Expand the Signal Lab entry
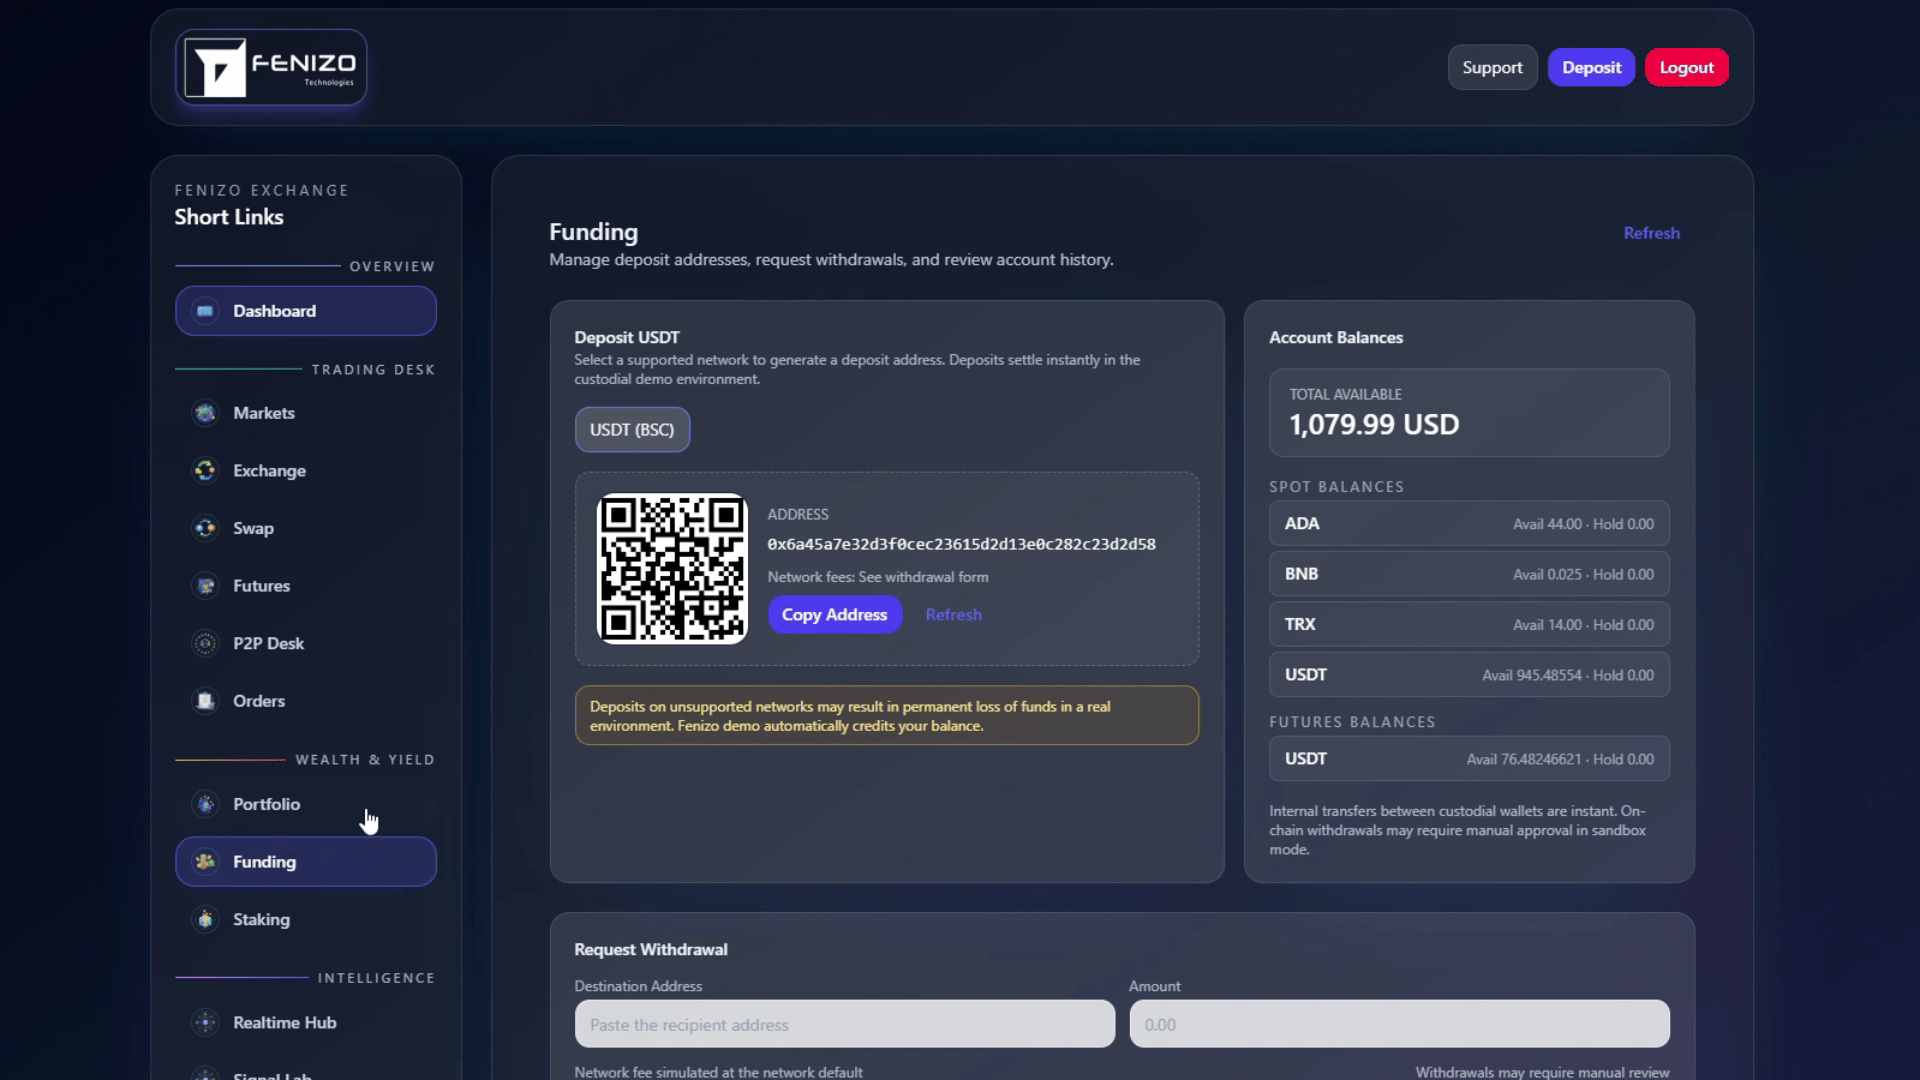 [271, 1075]
